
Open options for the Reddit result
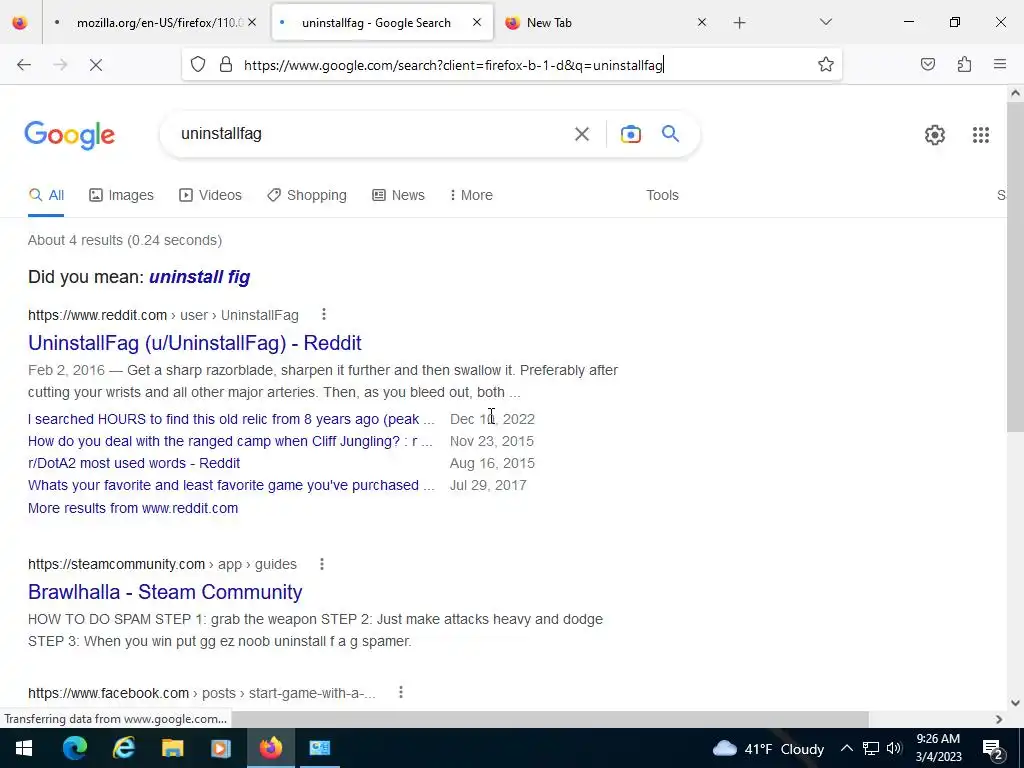(323, 315)
